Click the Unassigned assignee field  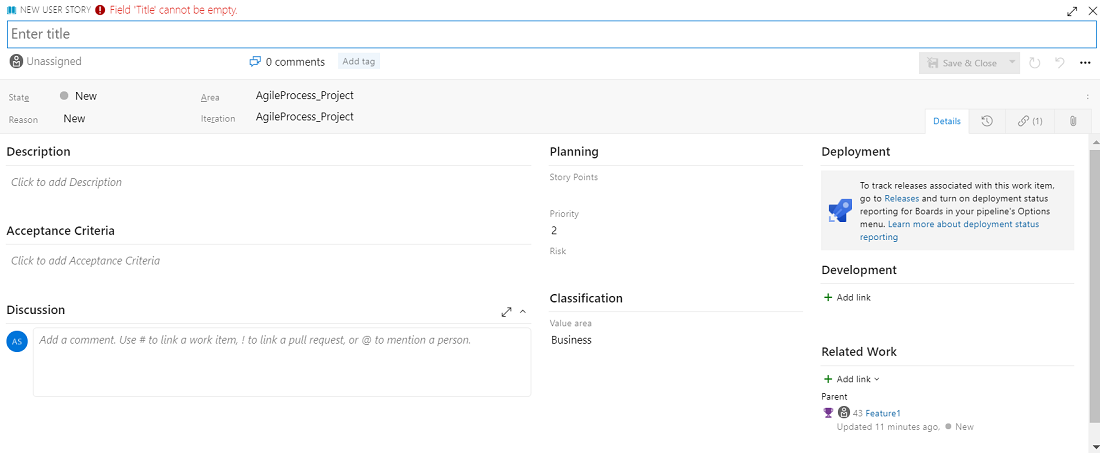(46, 61)
